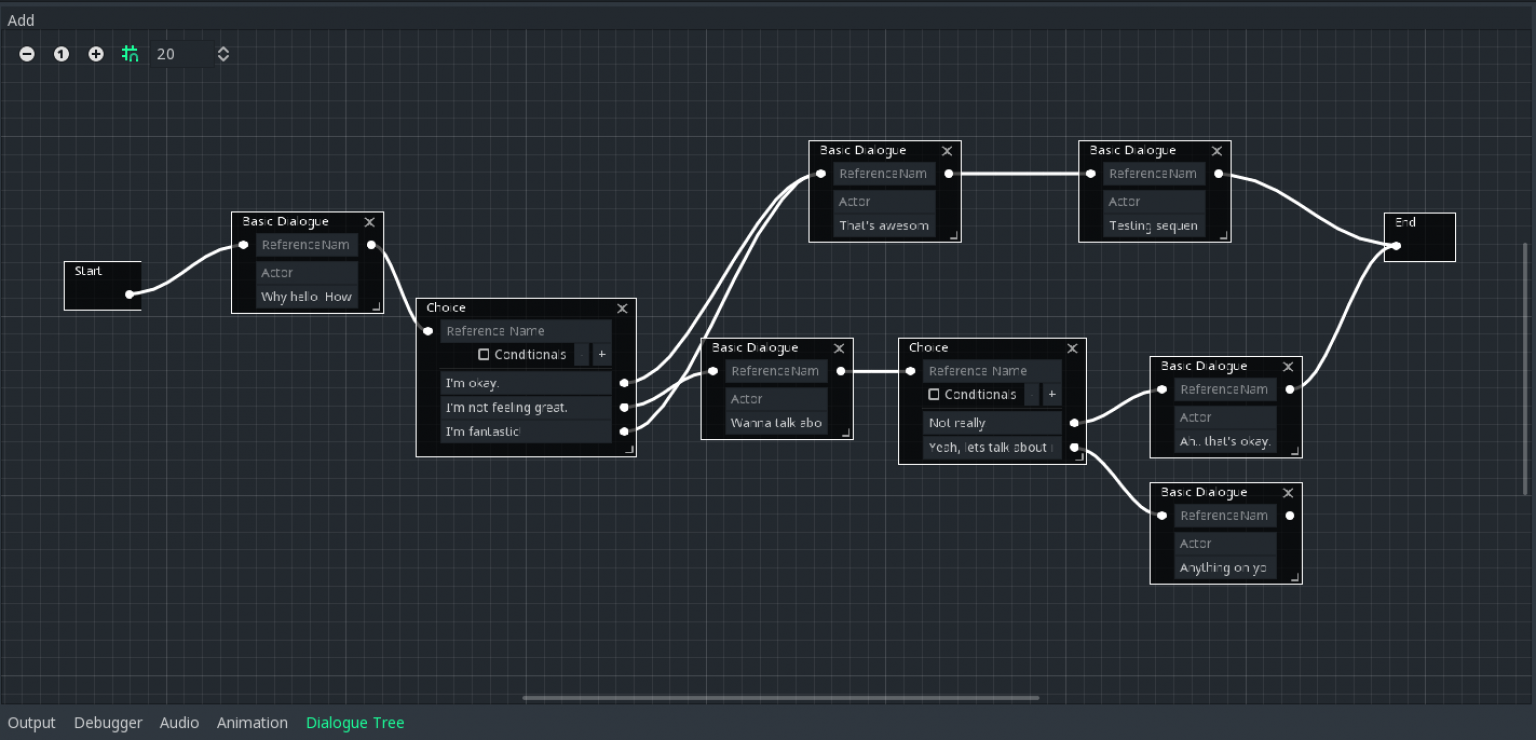Click the Actor field in 'Testing sequen' node
This screenshot has width=1536, height=740.
[x=1154, y=202]
